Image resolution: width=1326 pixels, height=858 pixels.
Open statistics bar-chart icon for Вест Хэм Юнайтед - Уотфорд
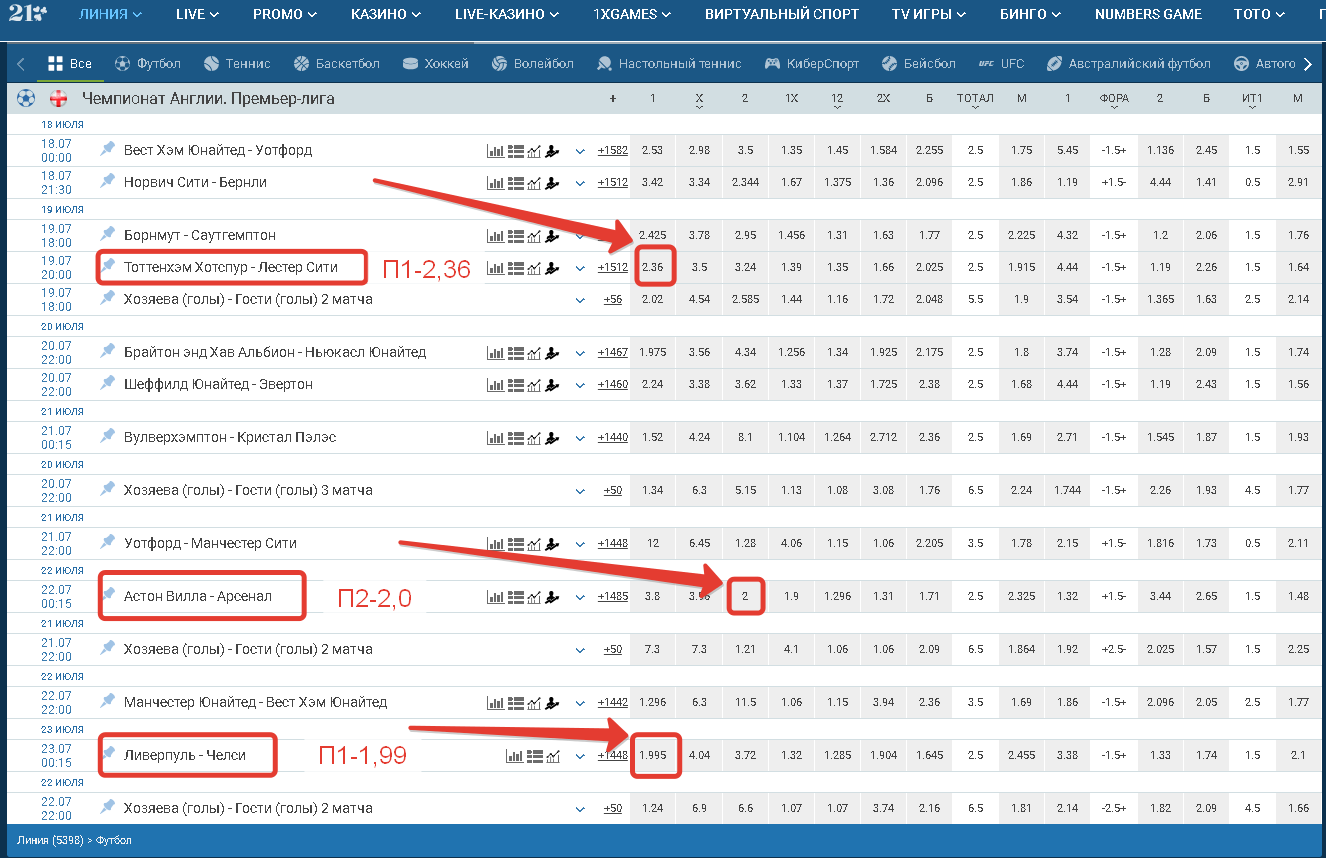pos(495,151)
